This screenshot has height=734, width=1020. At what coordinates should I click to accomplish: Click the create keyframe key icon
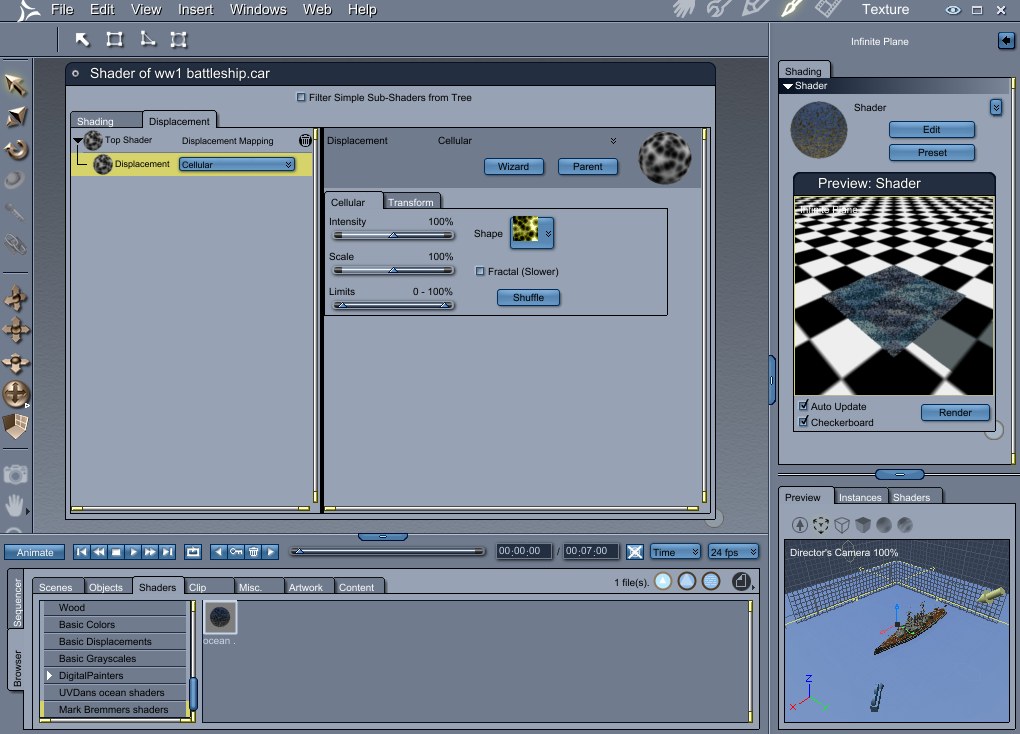point(236,552)
